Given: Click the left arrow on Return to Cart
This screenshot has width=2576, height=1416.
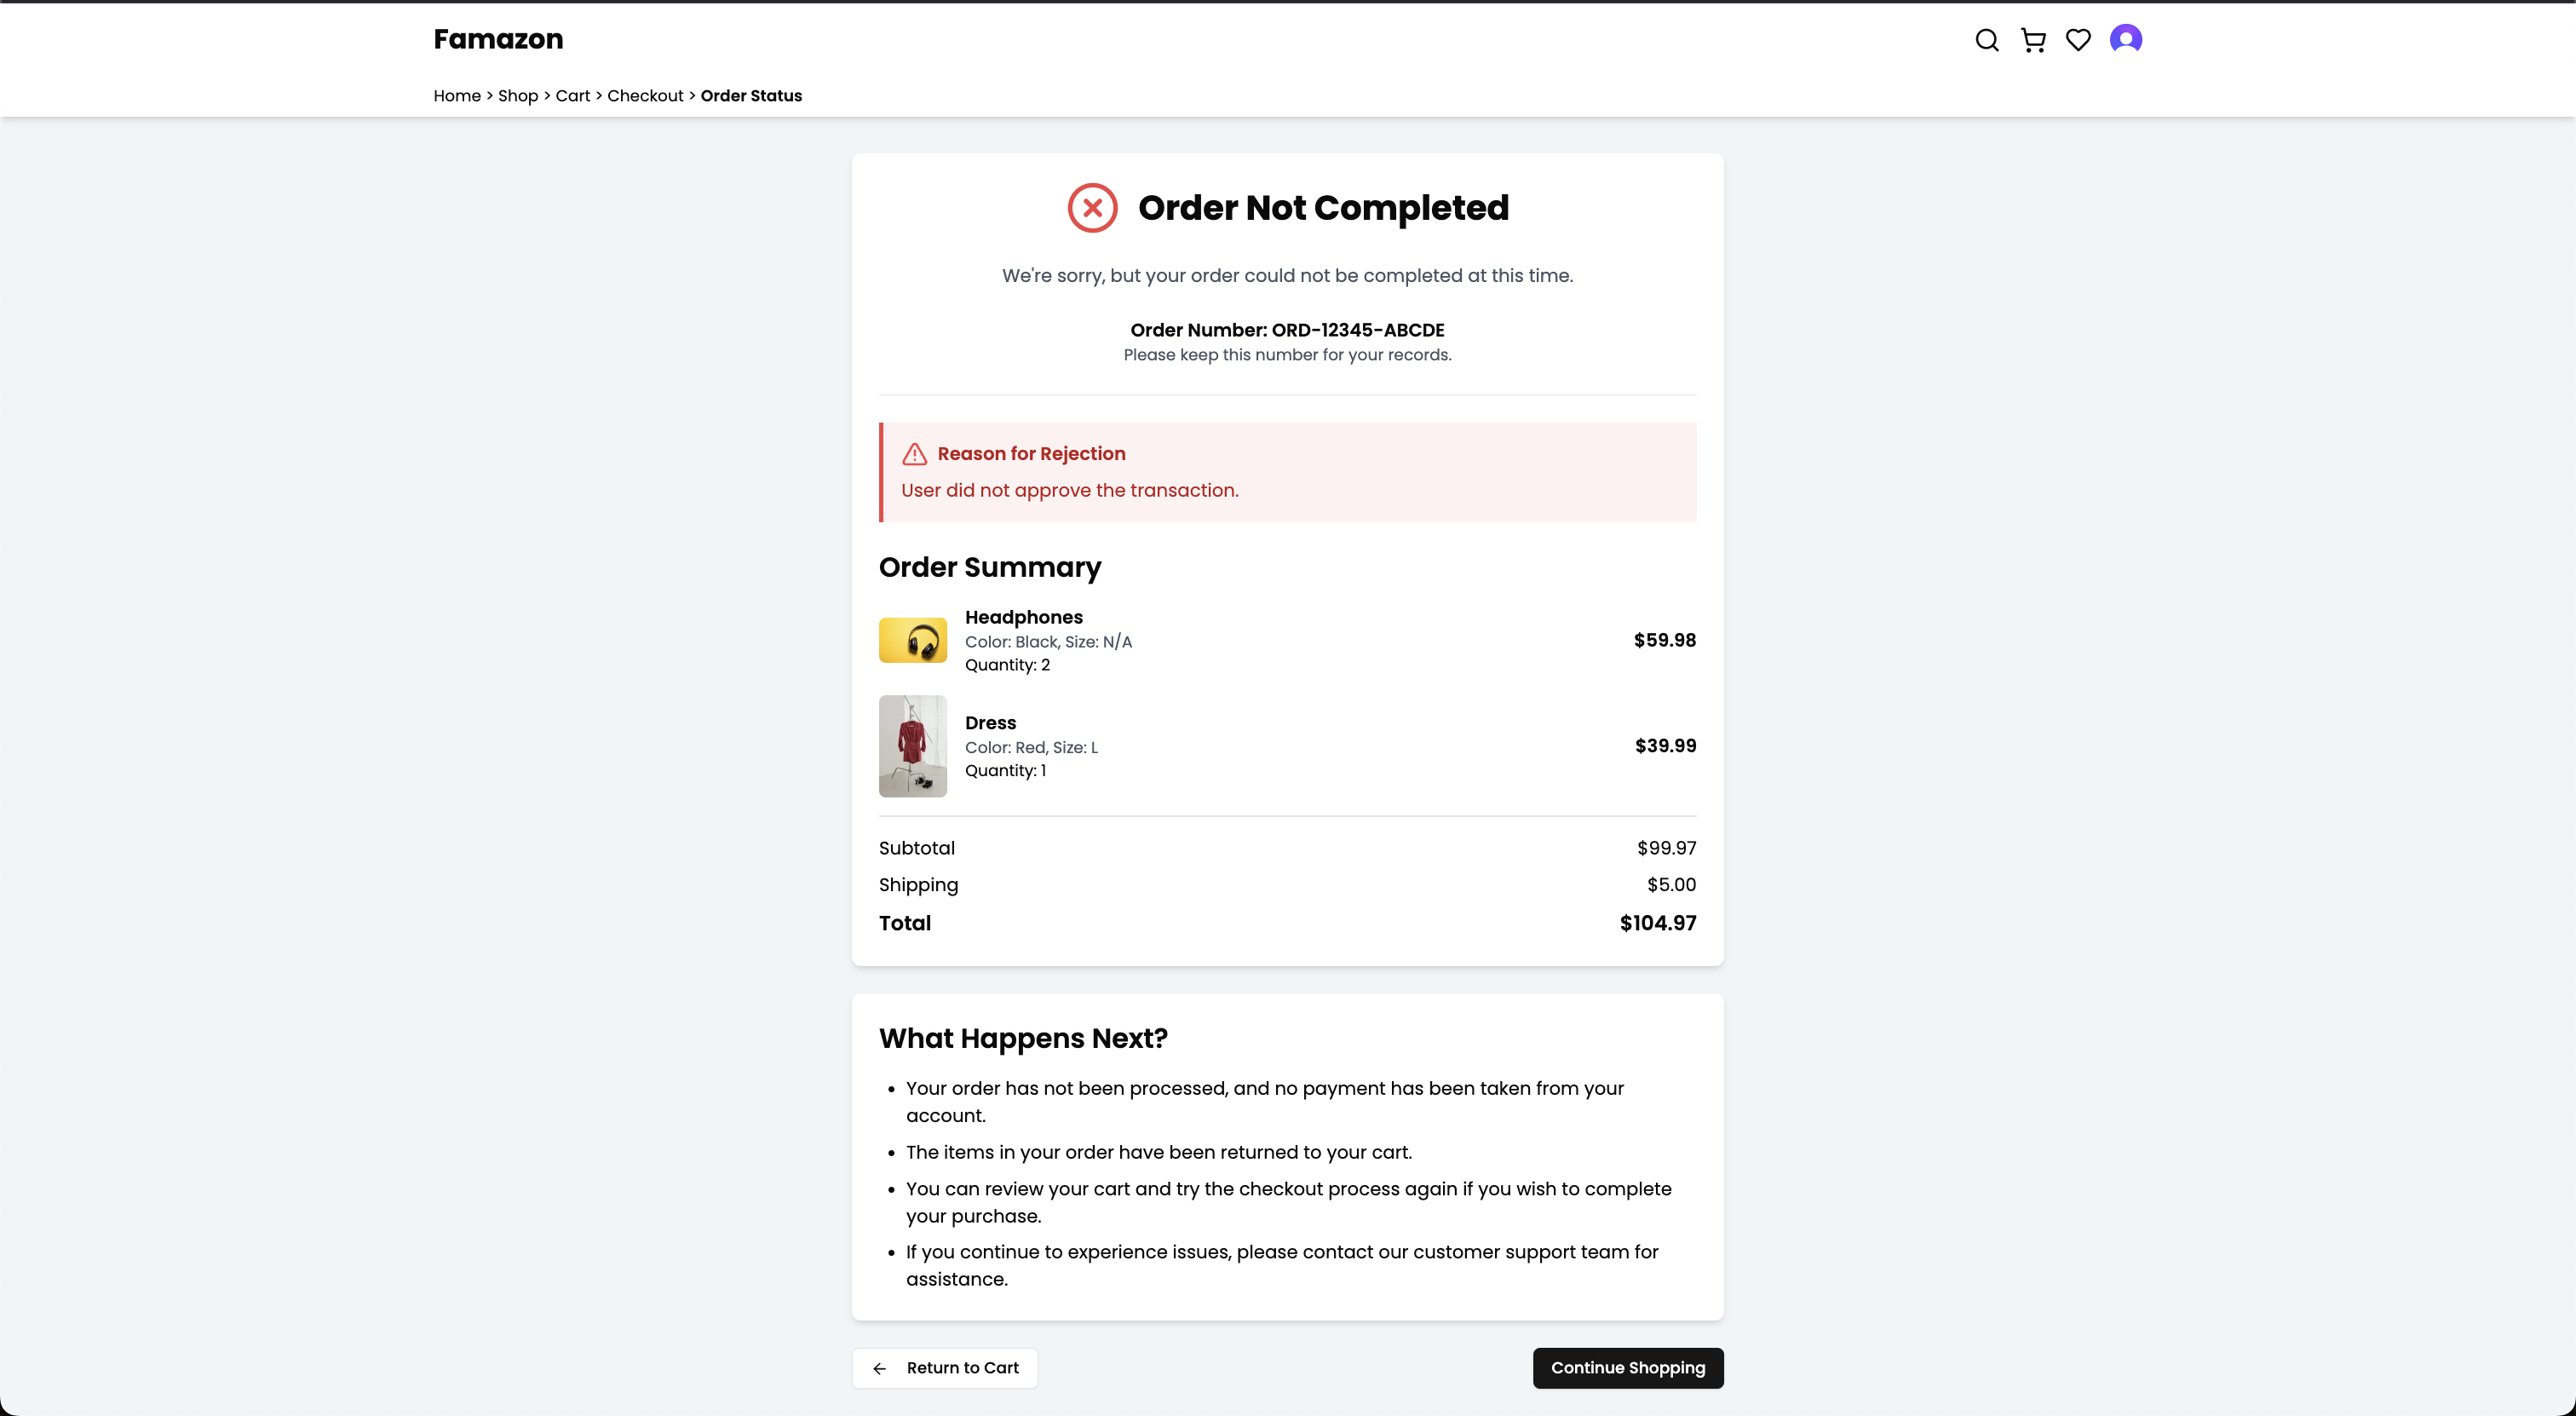Looking at the screenshot, I should pyautogui.click(x=880, y=1368).
